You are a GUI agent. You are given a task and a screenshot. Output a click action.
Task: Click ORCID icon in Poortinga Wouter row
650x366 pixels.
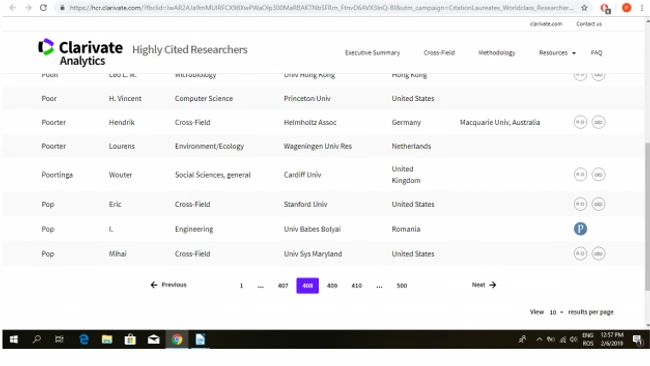[598, 175]
